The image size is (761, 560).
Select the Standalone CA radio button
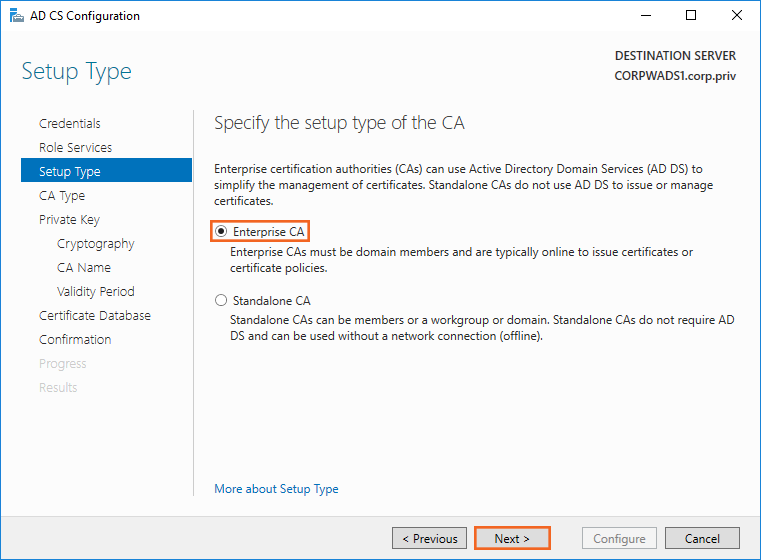[x=222, y=300]
